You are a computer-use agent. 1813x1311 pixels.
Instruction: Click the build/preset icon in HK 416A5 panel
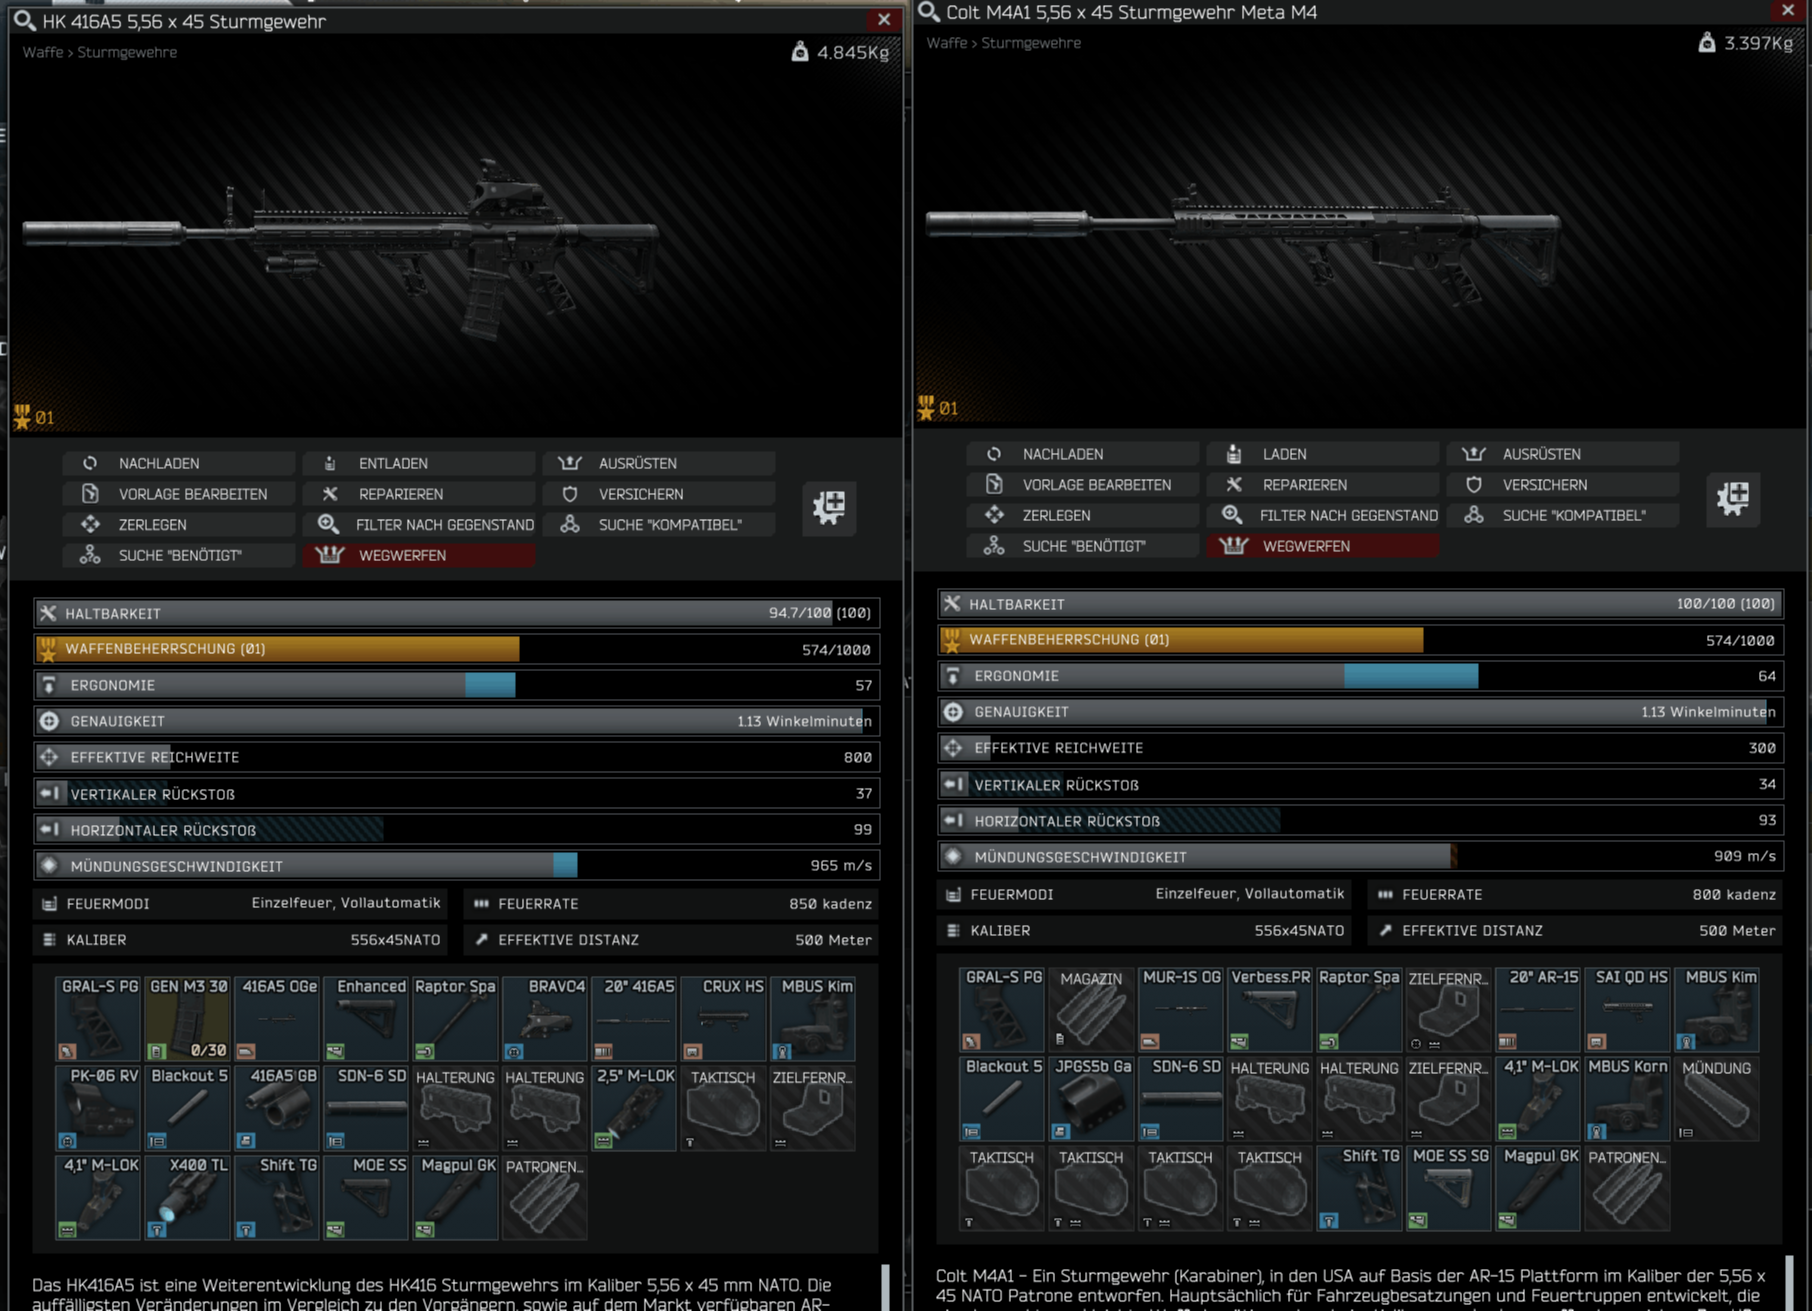coord(828,507)
